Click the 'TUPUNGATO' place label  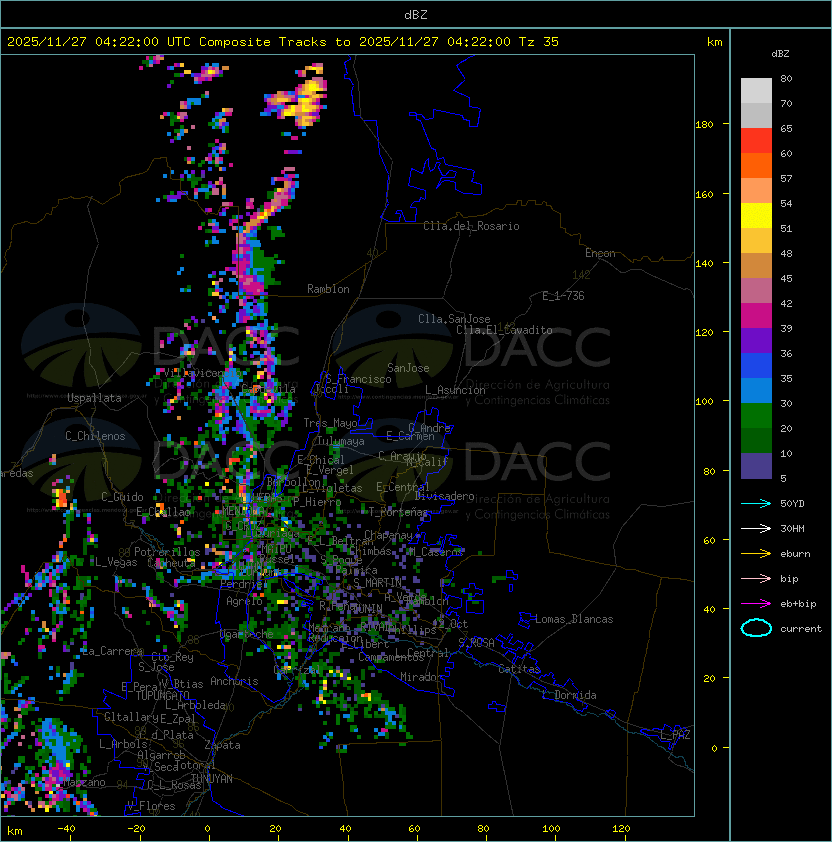[x=163, y=695]
